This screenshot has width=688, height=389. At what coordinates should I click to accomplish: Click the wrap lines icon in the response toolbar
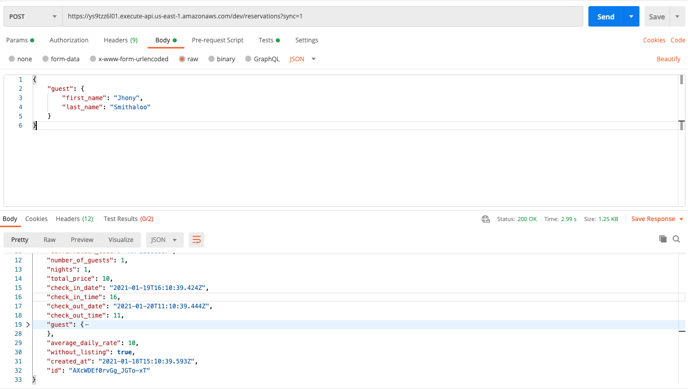(196, 240)
